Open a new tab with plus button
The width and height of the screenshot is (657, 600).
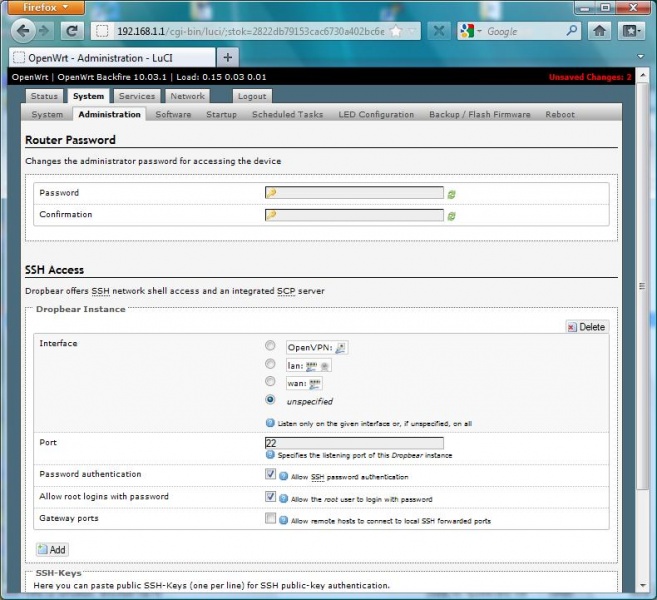(x=228, y=57)
